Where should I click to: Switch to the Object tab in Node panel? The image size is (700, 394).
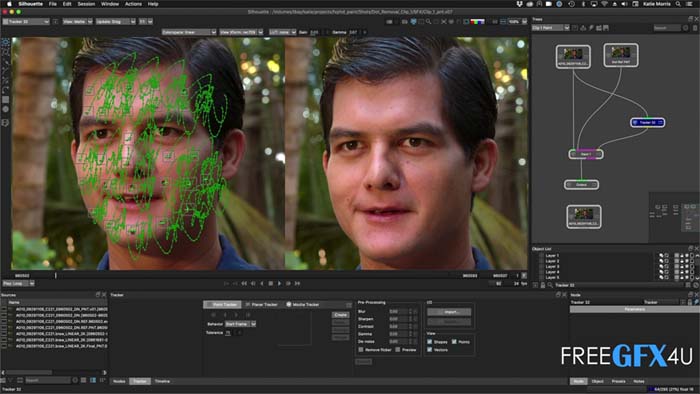pos(597,382)
